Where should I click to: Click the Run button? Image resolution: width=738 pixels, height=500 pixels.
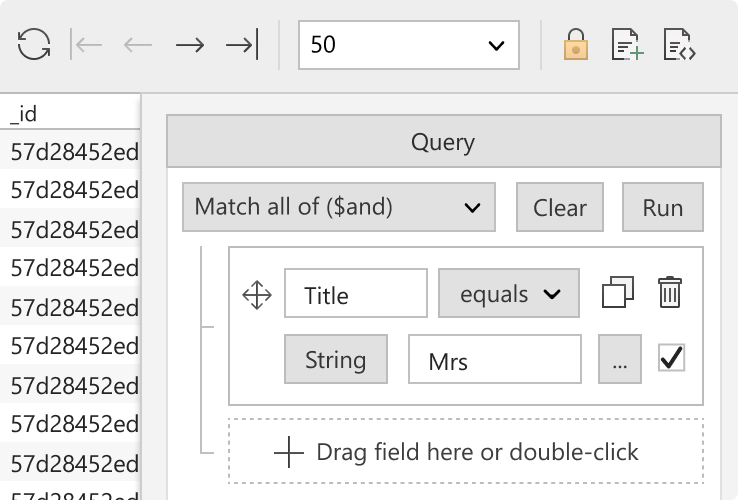[663, 207]
